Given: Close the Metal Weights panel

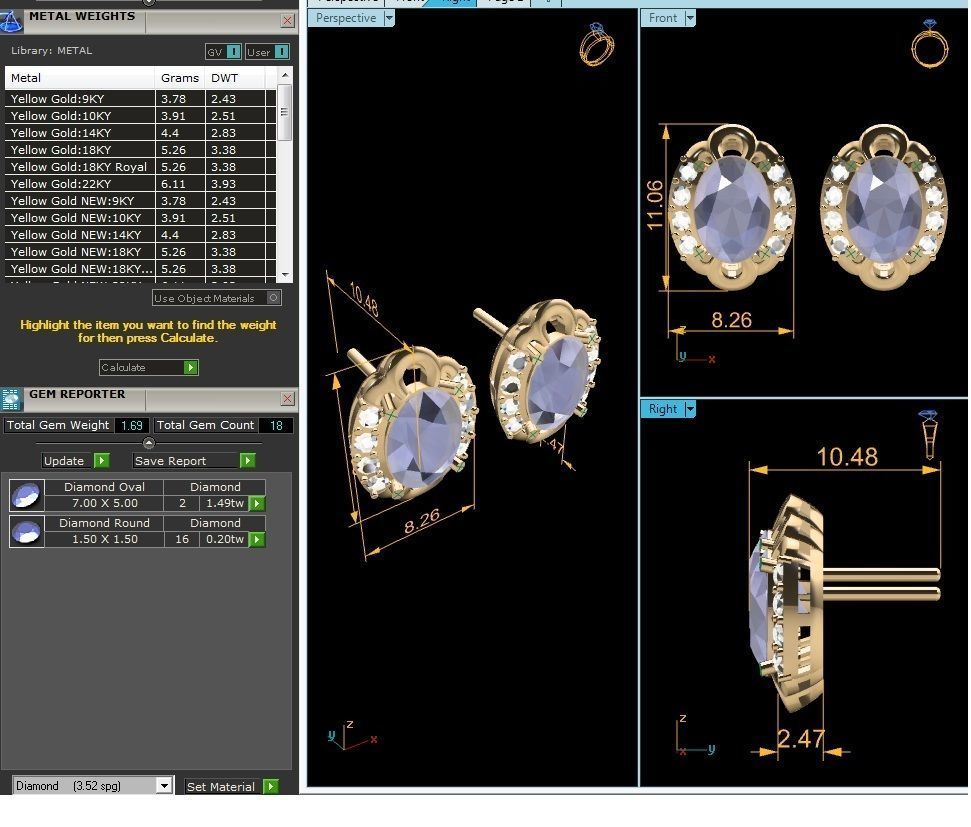Looking at the screenshot, I should coord(287,20).
